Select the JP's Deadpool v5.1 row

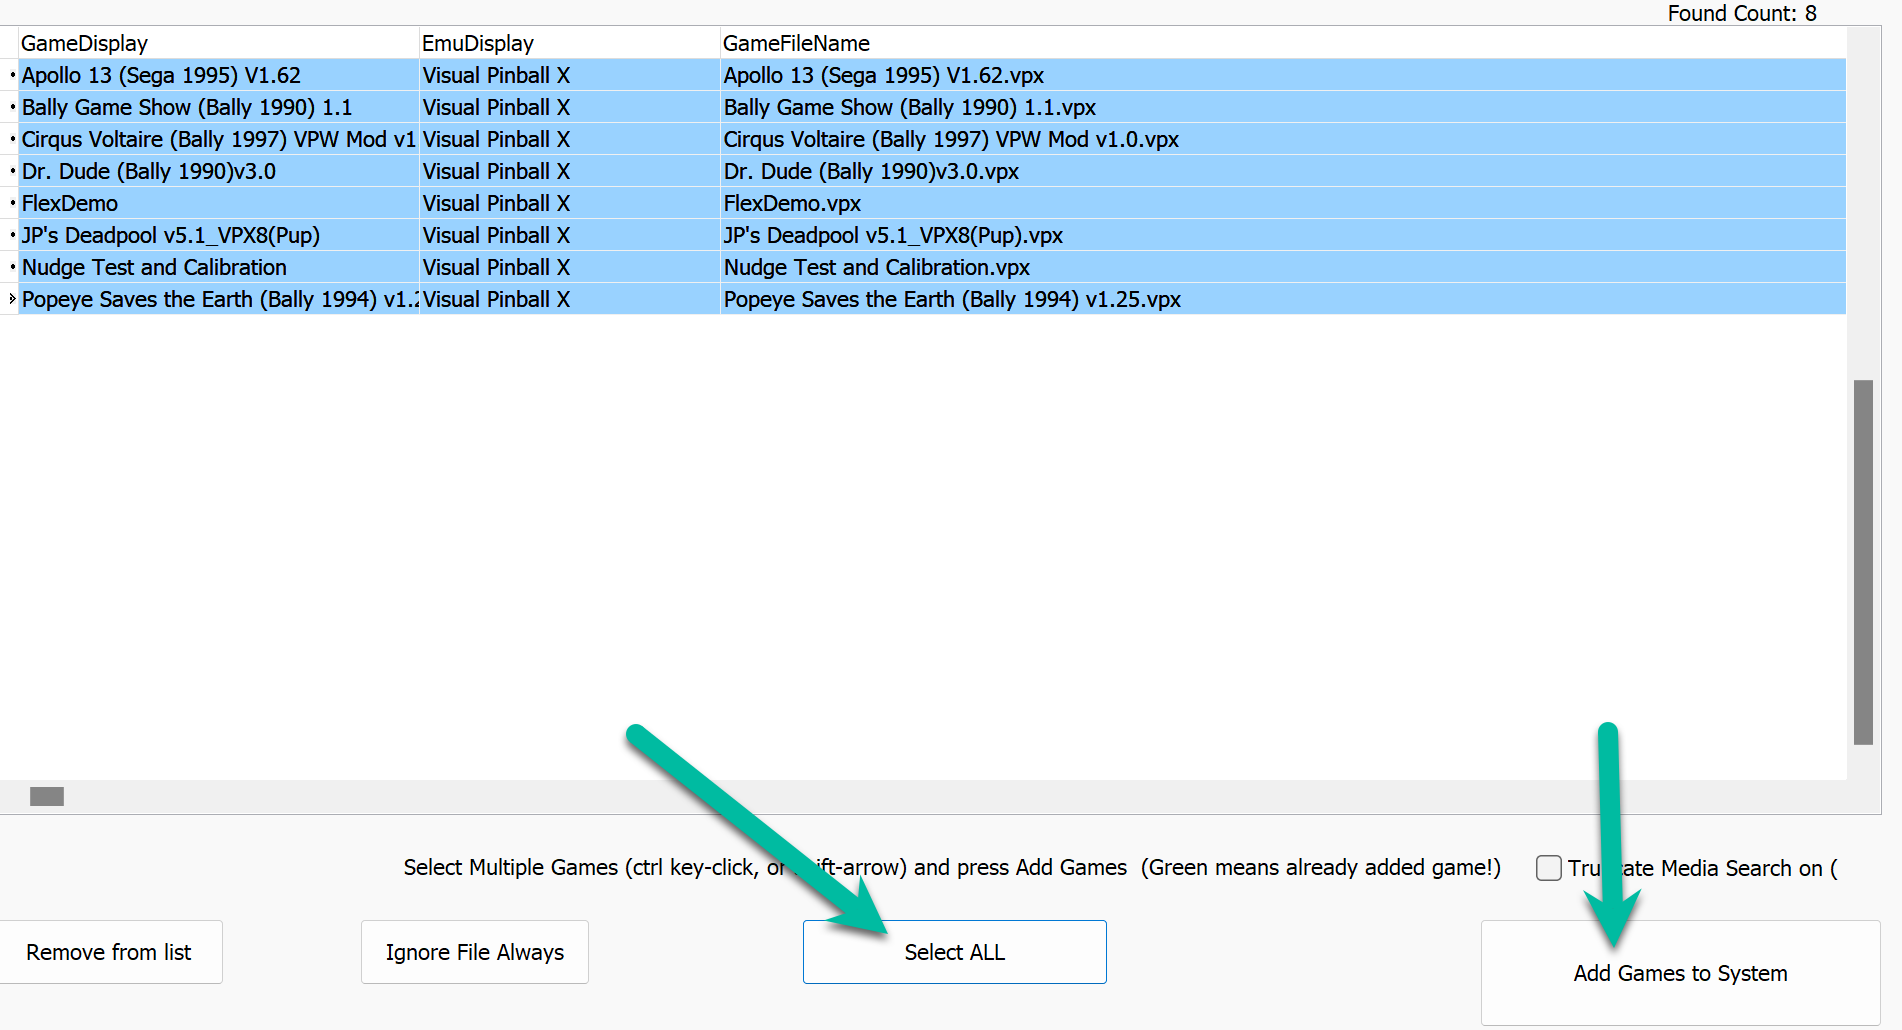tap(200, 235)
